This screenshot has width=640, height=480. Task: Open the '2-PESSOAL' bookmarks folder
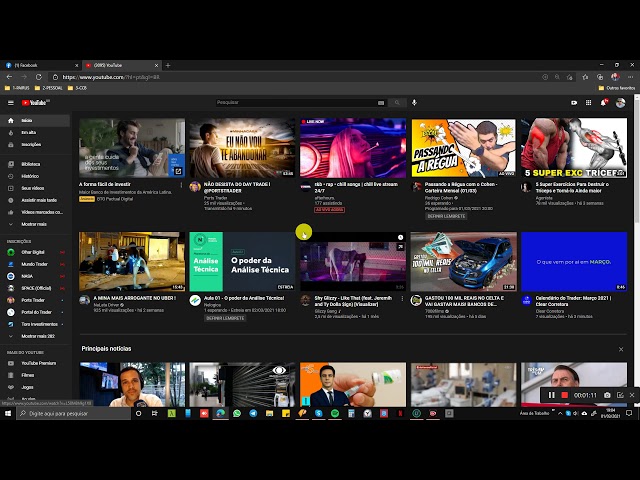point(48,88)
